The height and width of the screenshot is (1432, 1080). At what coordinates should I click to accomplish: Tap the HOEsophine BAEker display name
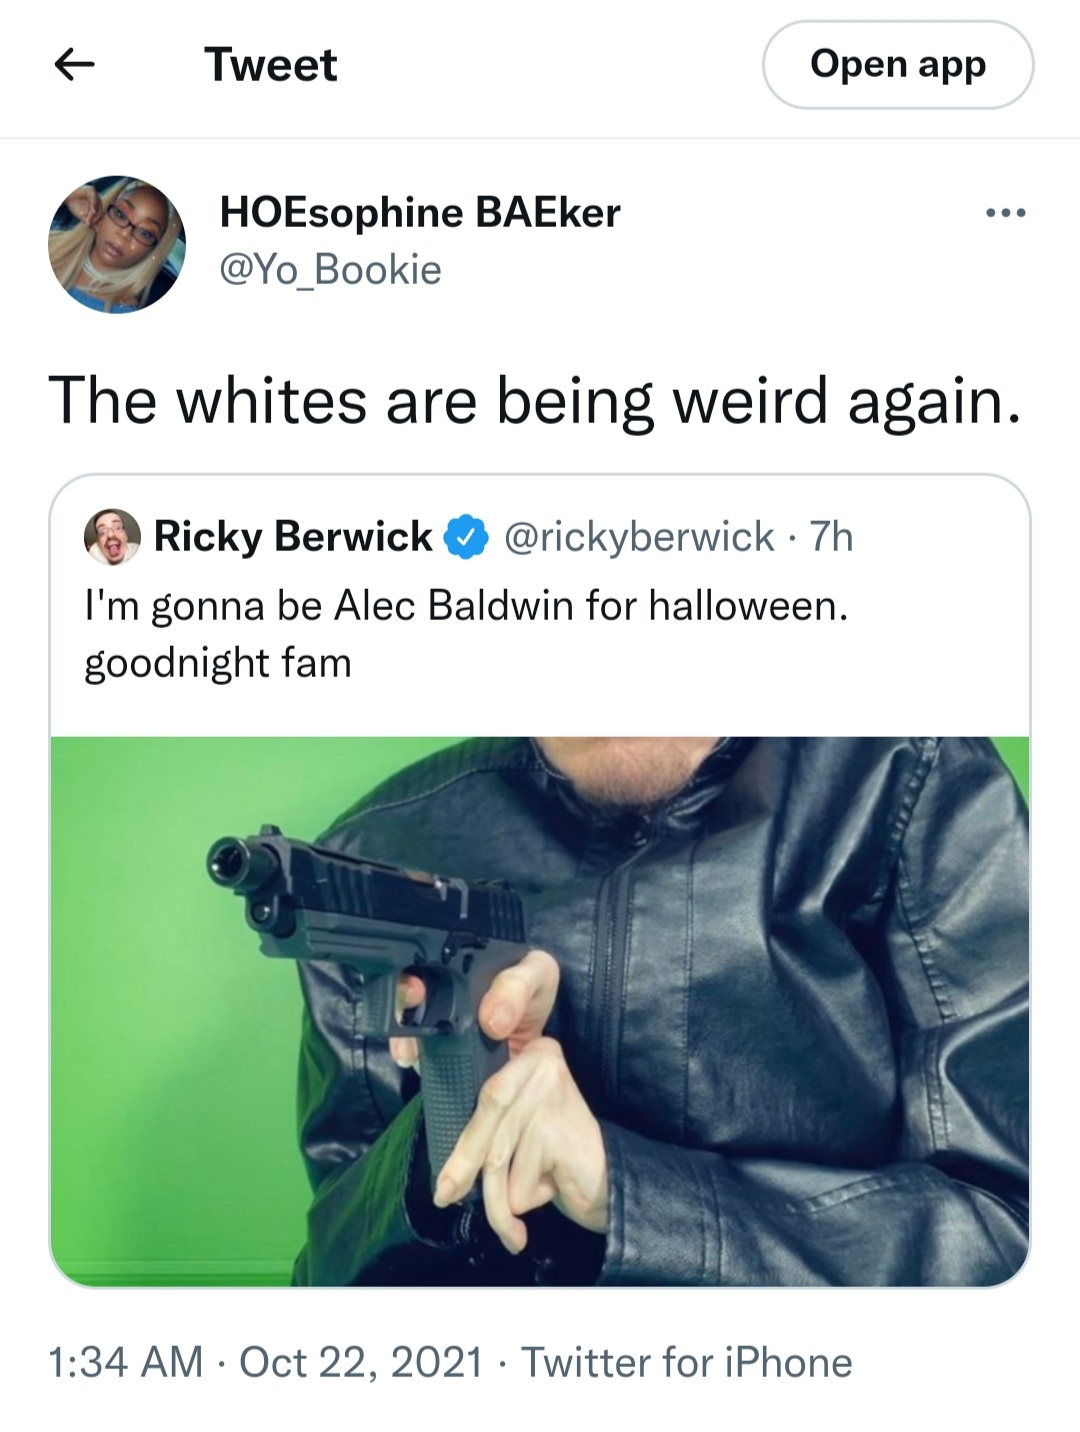[420, 212]
